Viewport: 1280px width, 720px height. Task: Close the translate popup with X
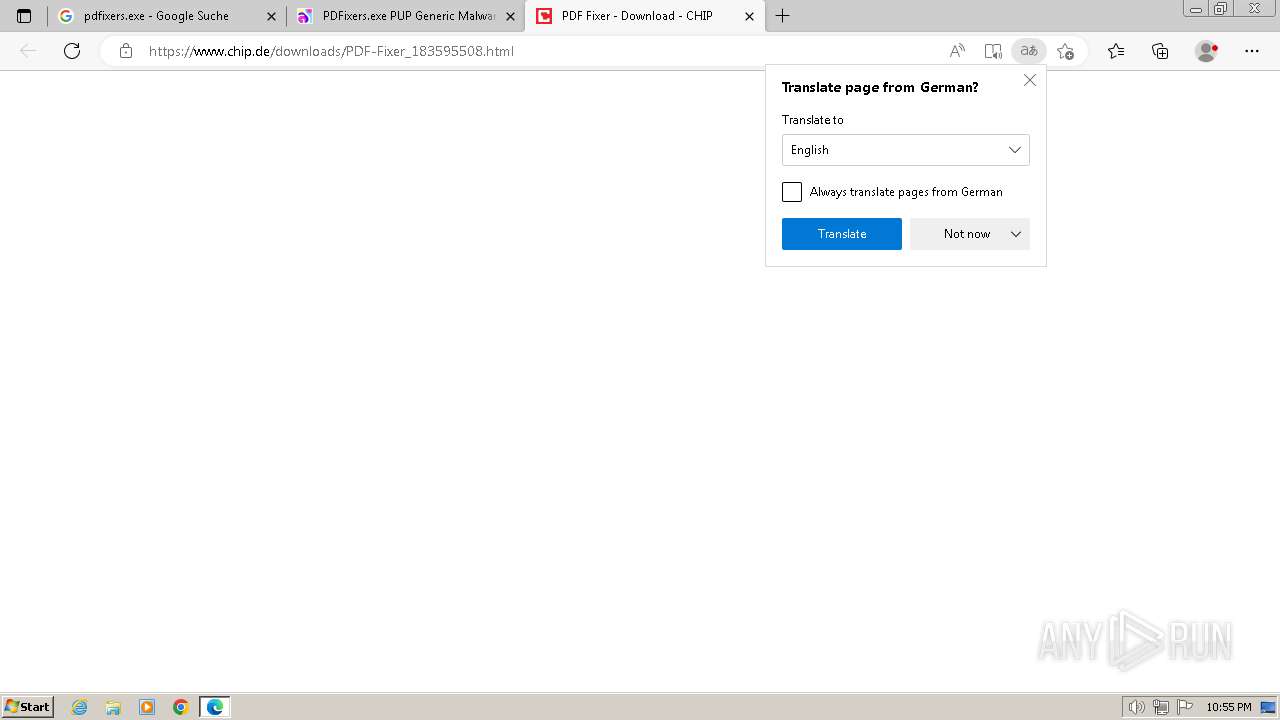[x=1030, y=80]
